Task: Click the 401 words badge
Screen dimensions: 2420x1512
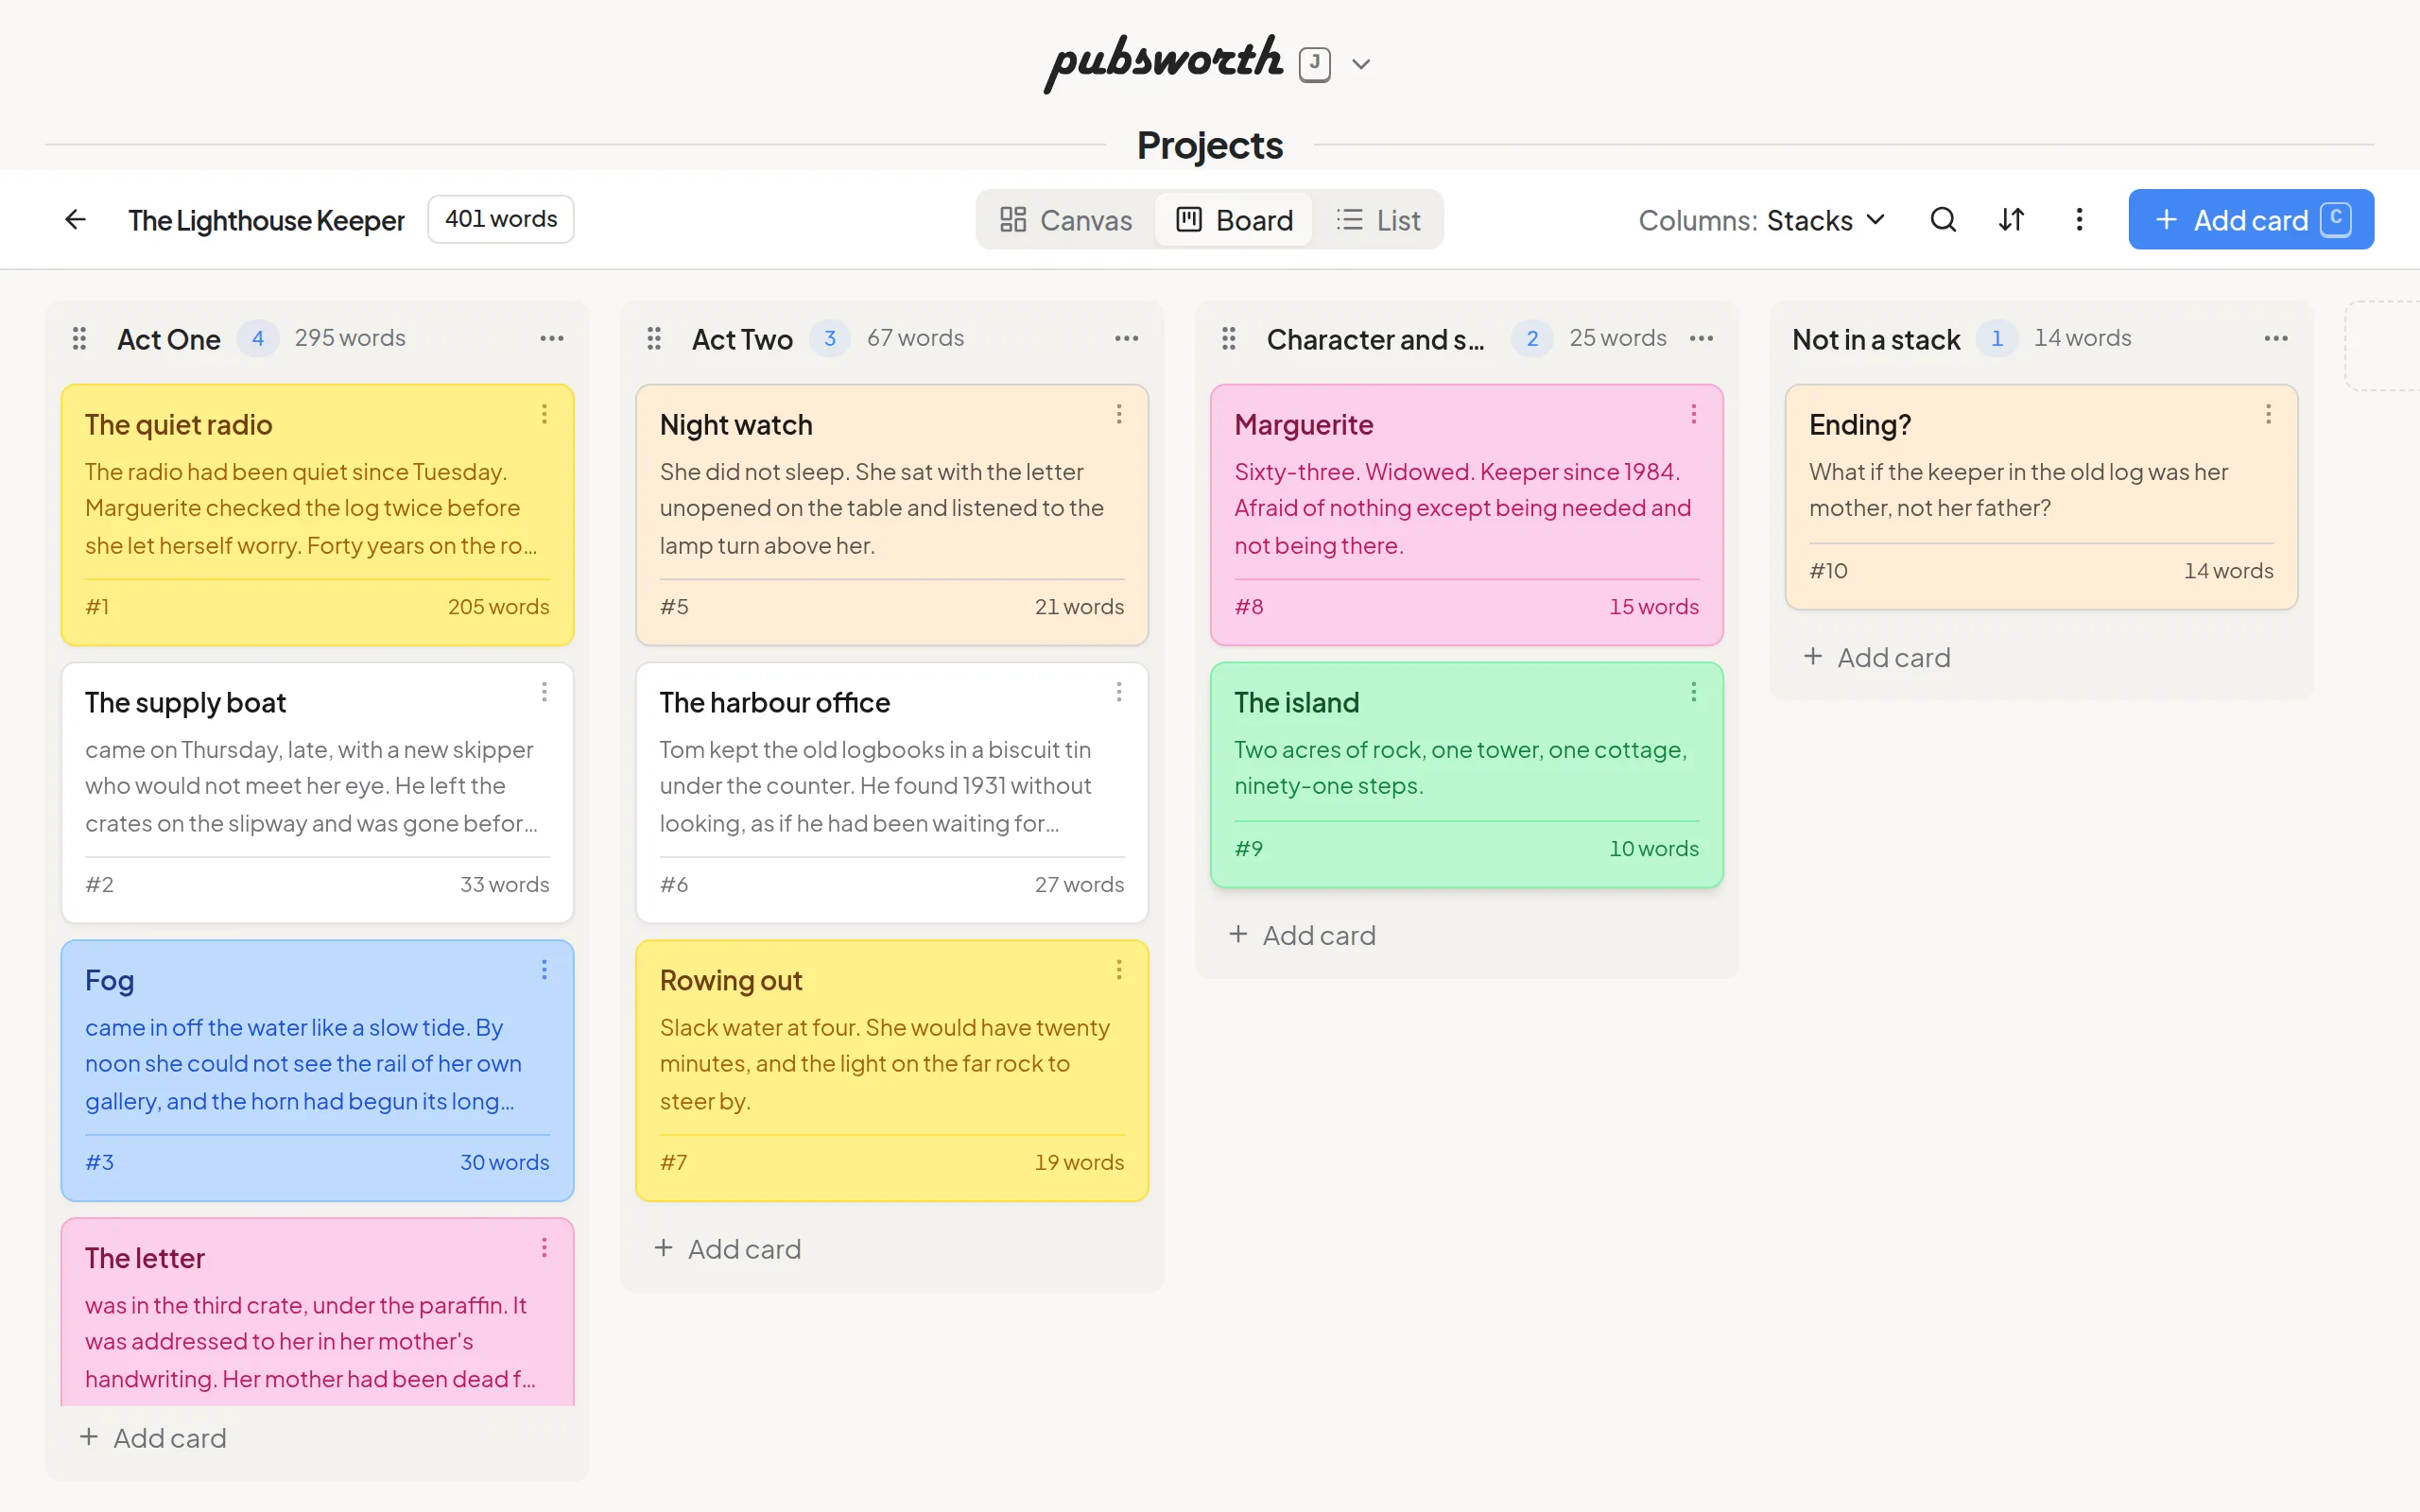Action: click(x=501, y=219)
